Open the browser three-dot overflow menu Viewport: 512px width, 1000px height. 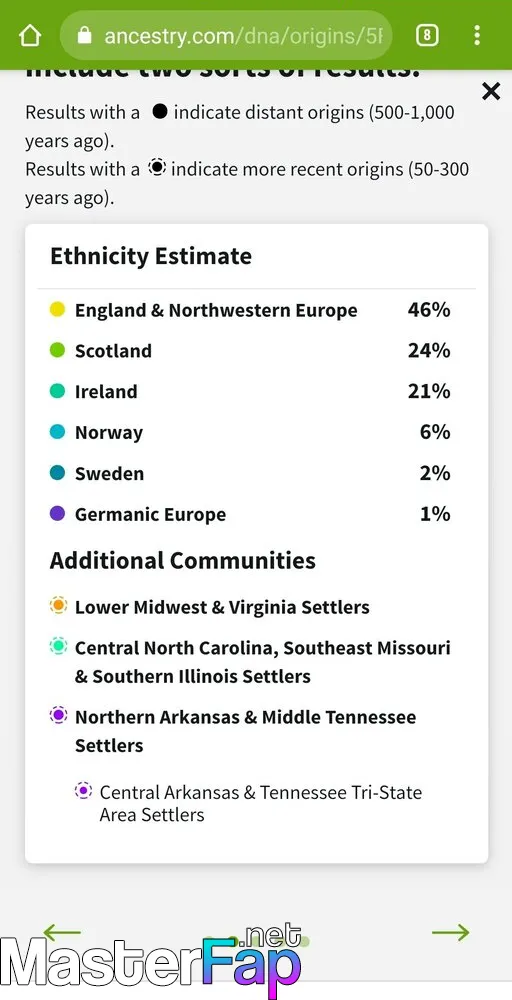(476, 35)
